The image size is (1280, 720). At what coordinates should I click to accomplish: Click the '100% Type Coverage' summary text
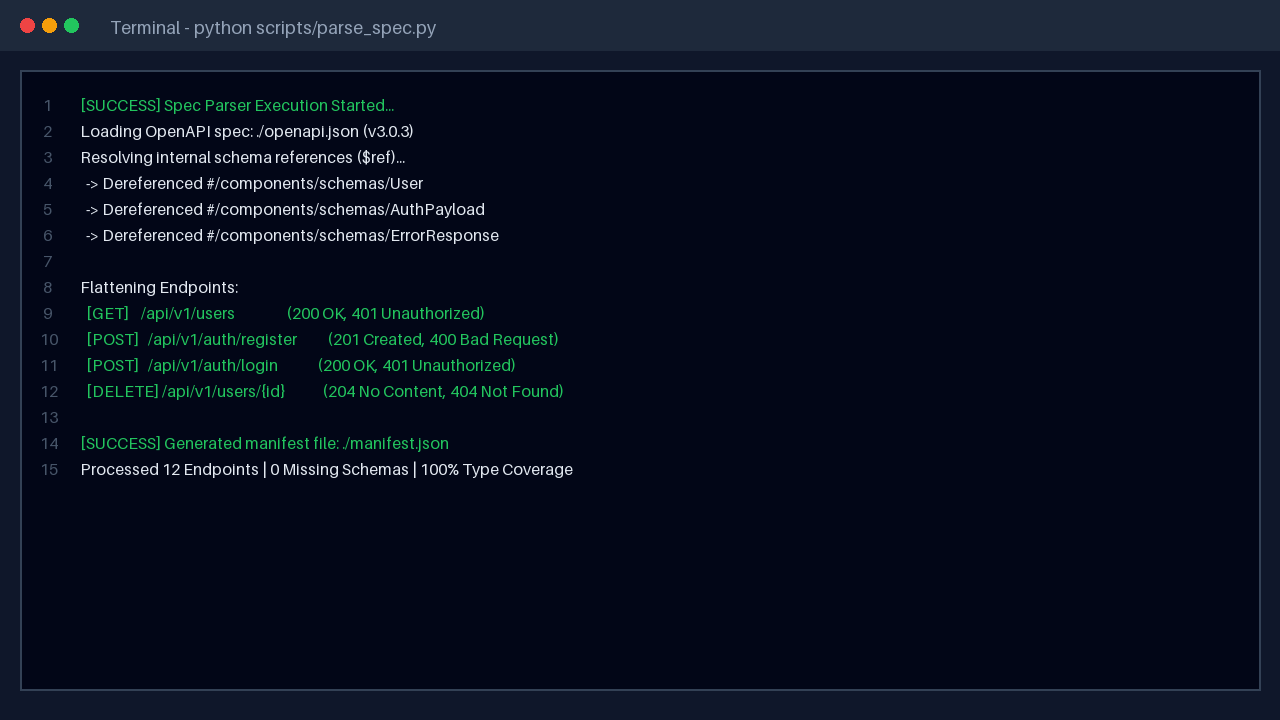point(497,470)
